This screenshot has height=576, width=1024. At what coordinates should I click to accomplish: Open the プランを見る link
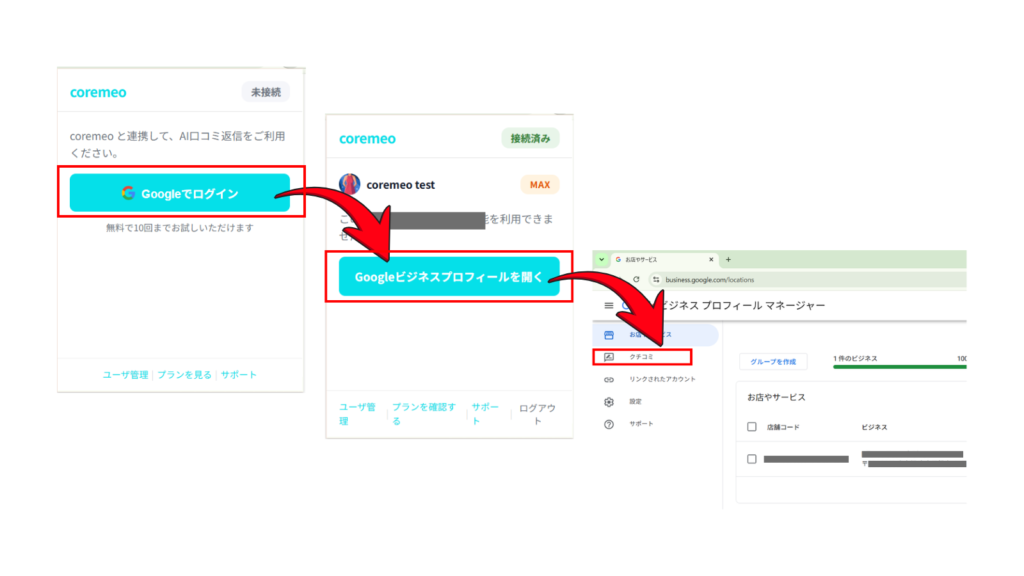(184, 375)
